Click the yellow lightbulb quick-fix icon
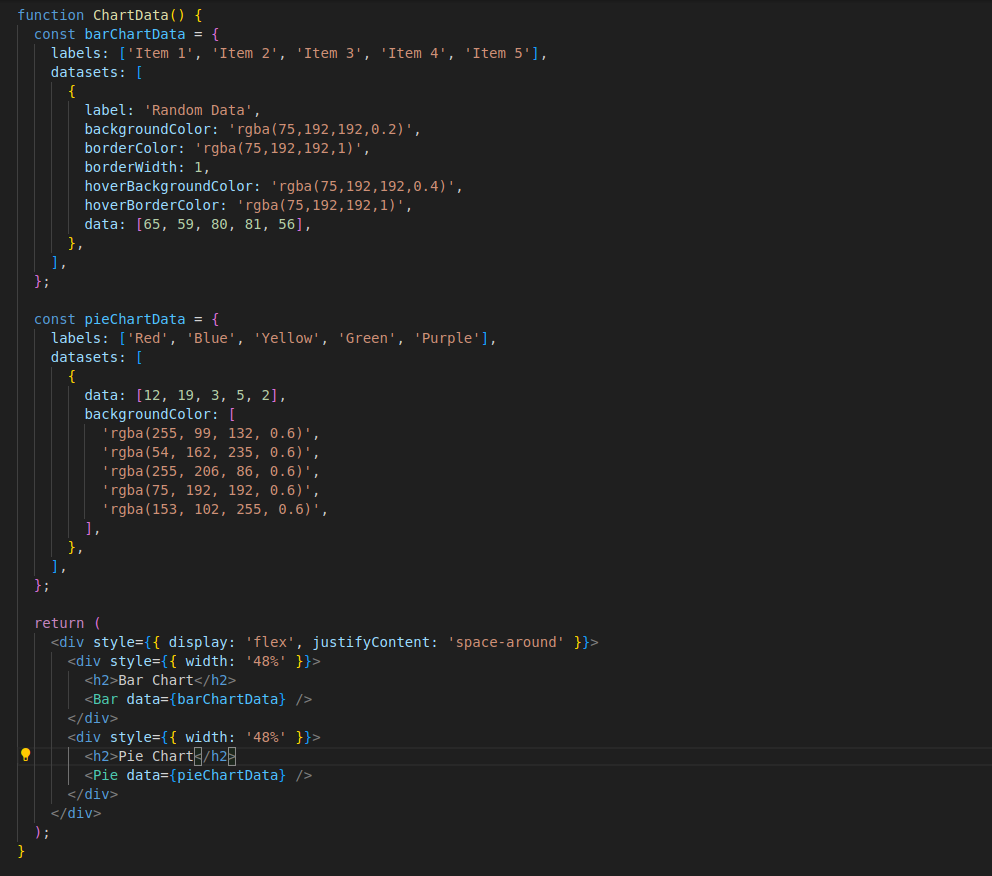 coord(26,755)
